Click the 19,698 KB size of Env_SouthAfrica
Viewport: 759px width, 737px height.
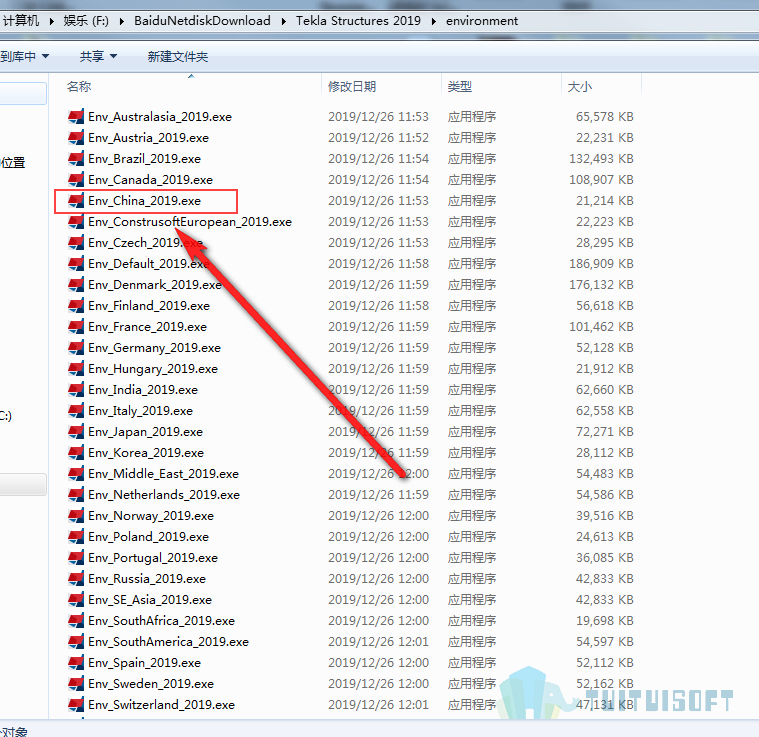coord(605,621)
